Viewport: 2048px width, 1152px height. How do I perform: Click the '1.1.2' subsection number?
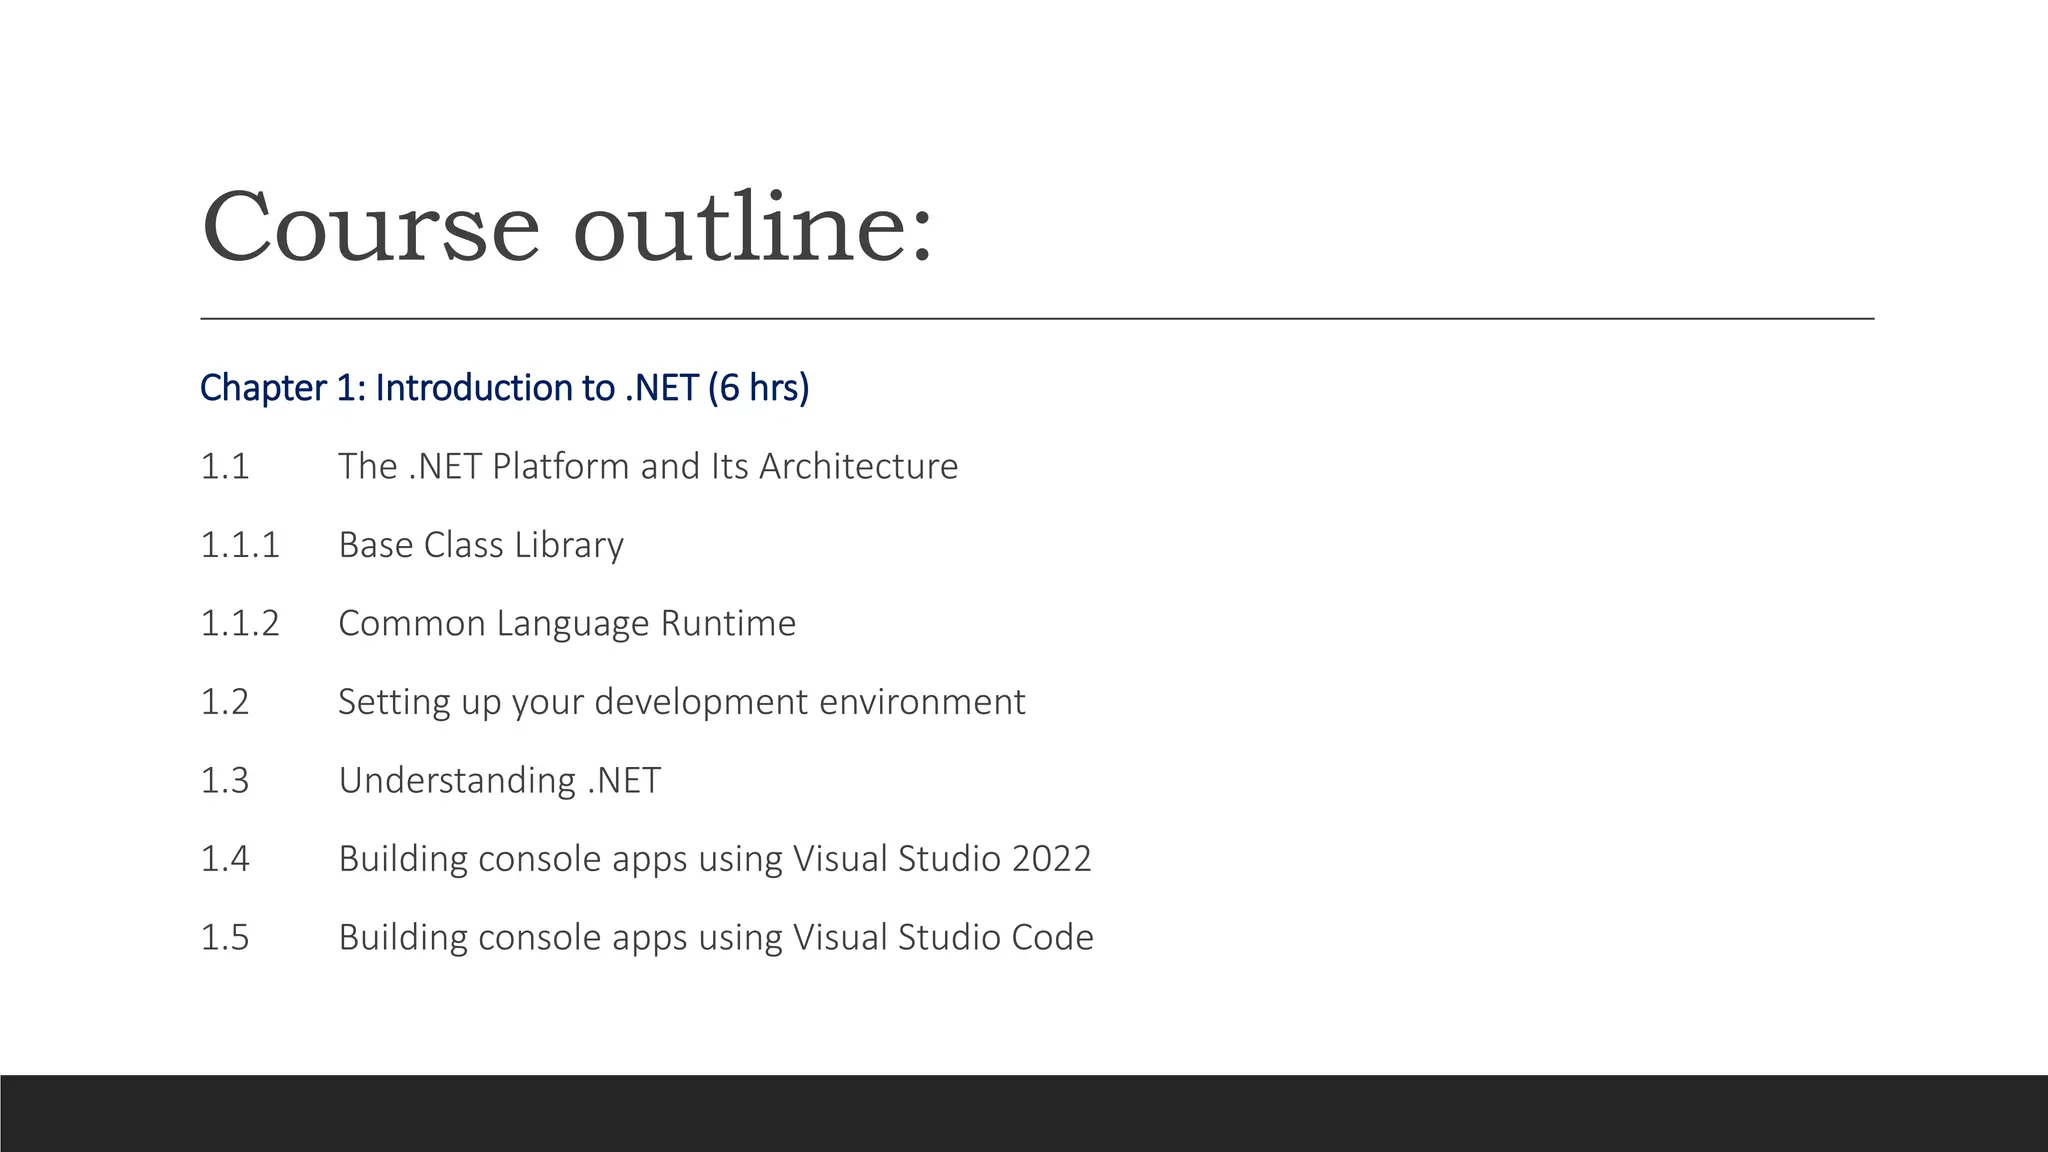(x=240, y=624)
